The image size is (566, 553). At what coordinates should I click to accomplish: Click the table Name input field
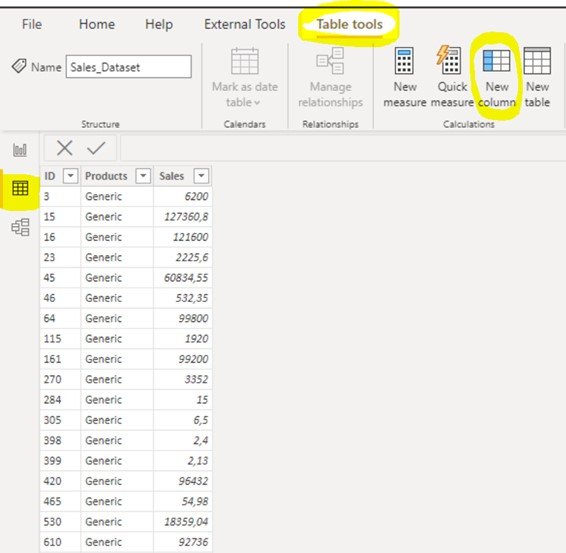pyautogui.click(x=129, y=67)
